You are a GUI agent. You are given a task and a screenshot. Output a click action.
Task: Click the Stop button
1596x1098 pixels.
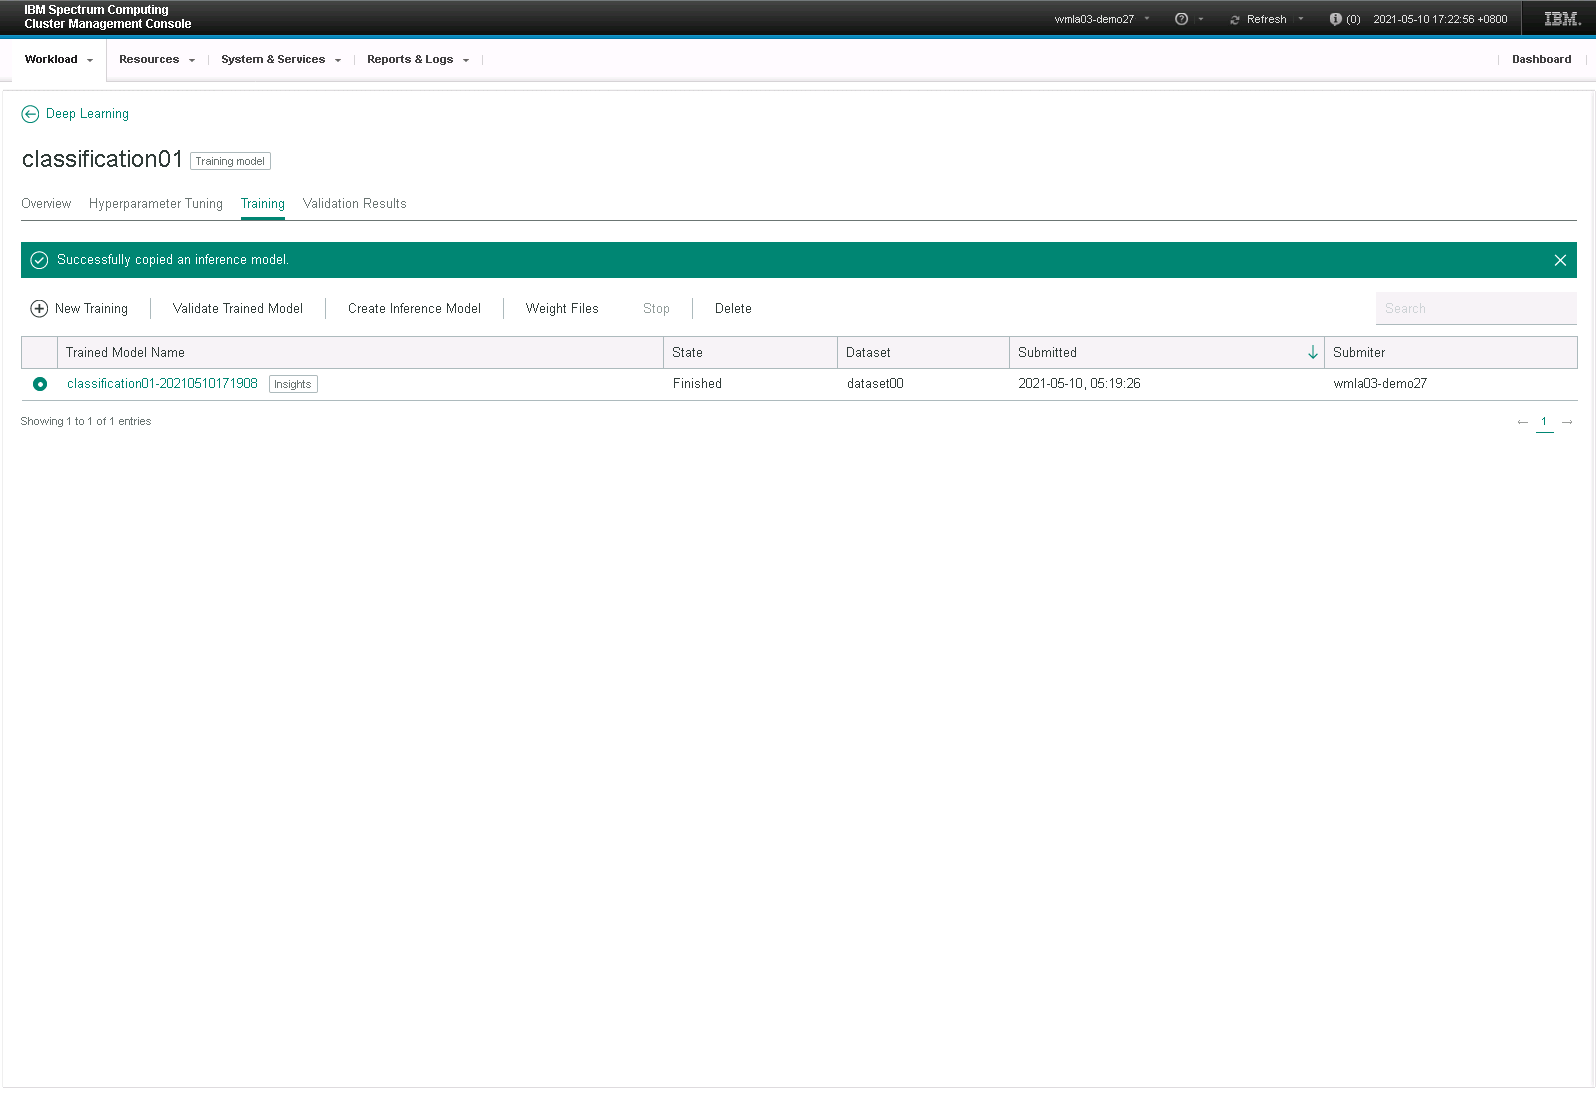pyautogui.click(x=656, y=309)
